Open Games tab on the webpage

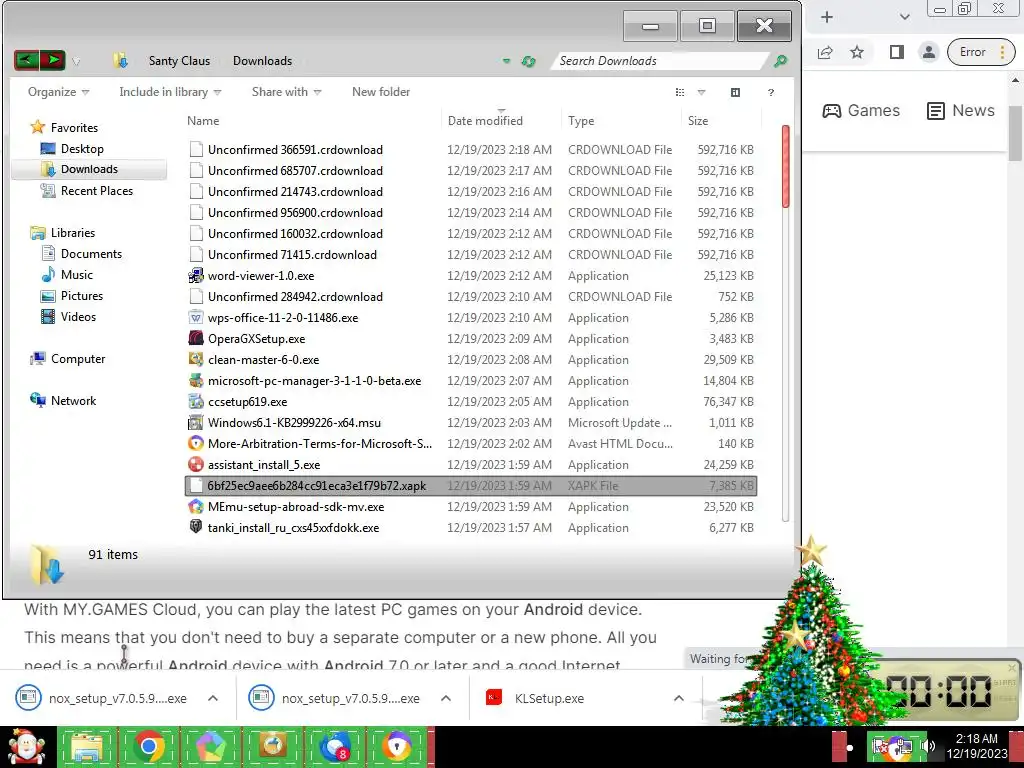[x=861, y=110]
